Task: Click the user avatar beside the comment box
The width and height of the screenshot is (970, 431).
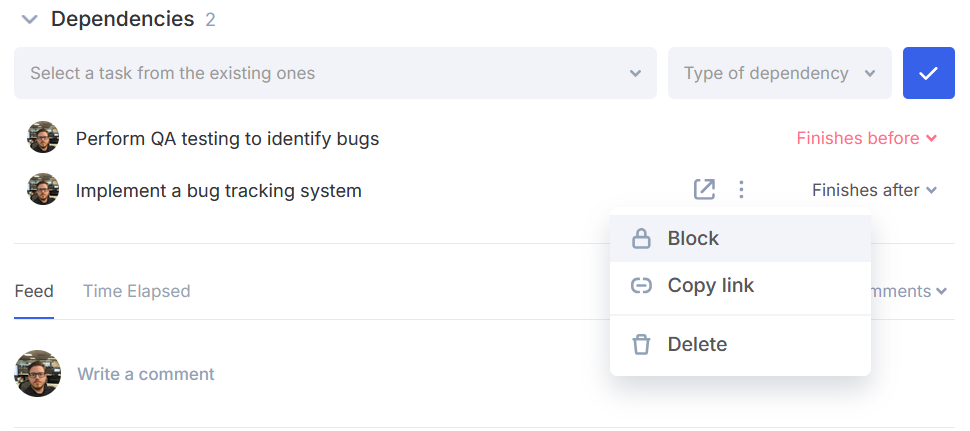Action: (38, 373)
